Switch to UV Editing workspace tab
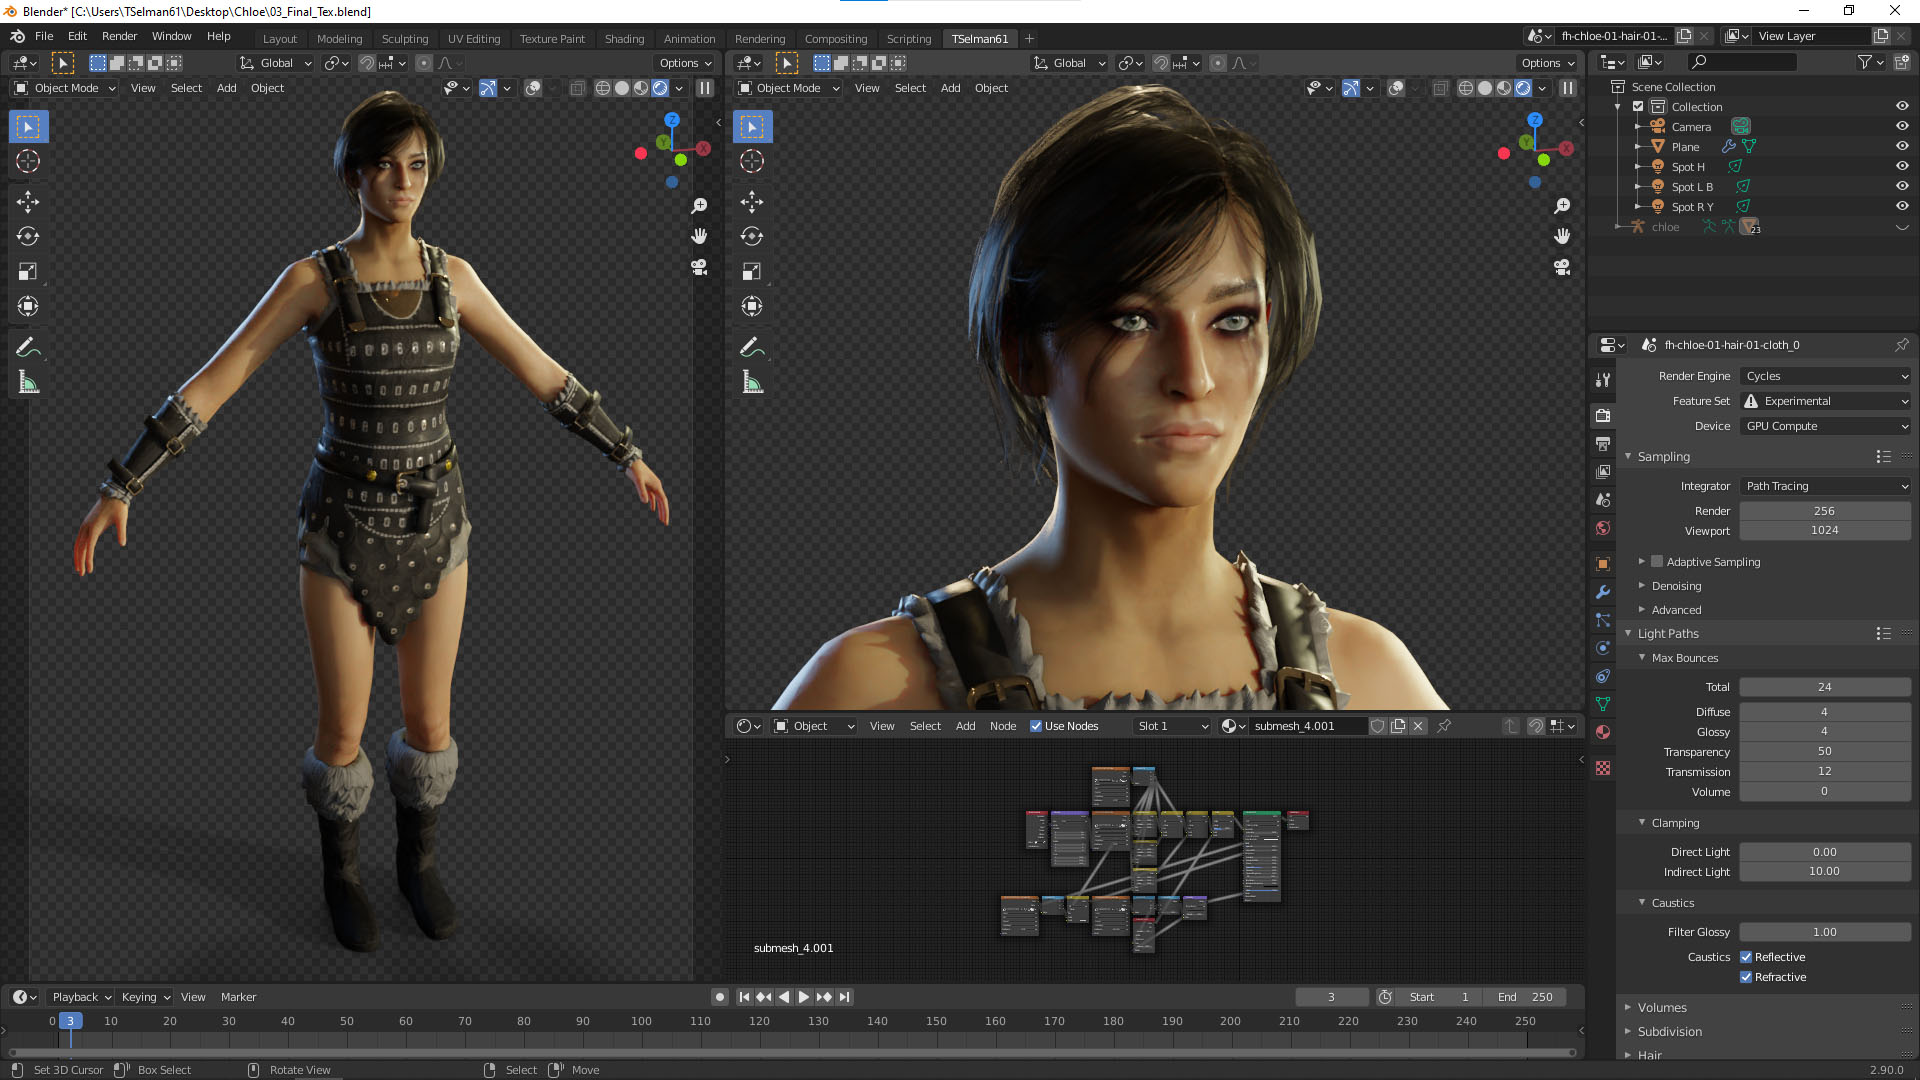The width and height of the screenshot is (1920, 1080). point(474,39)
